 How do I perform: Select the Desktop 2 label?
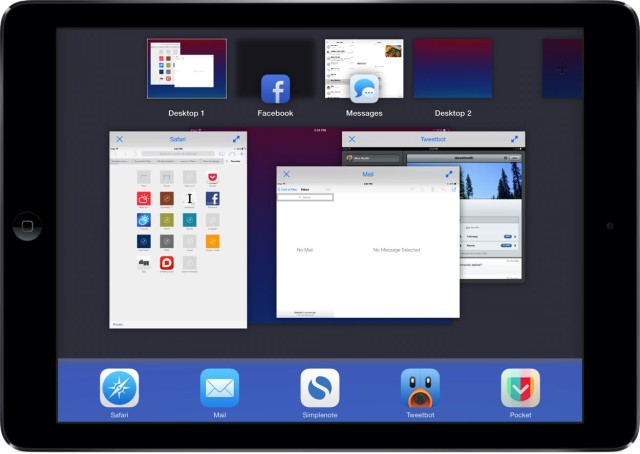[453, 113]
